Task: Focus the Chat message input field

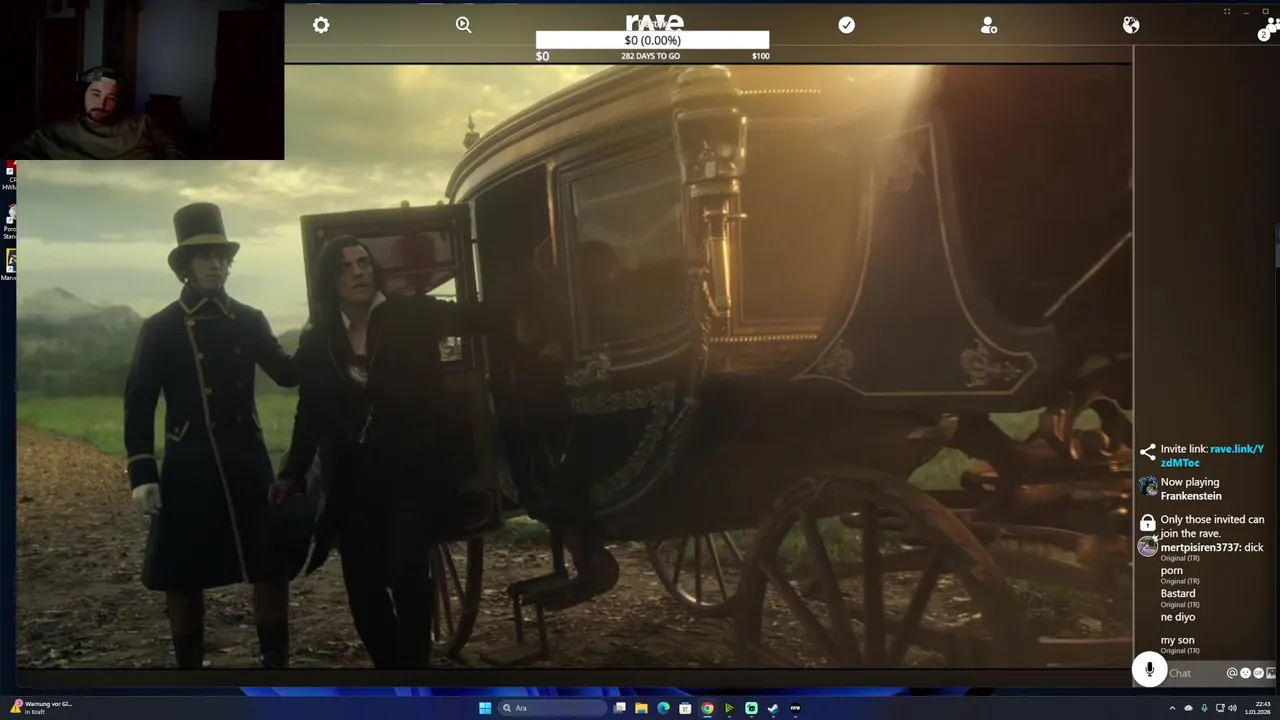Action: coord(1195,673)
